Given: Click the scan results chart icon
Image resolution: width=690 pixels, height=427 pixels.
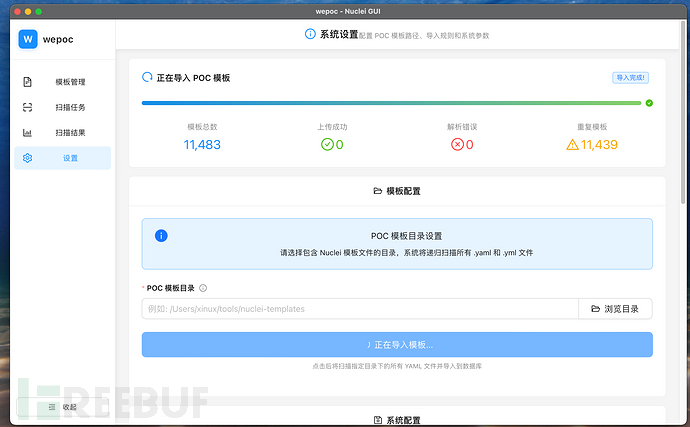Looking at the screenshot, I should pos(27,133).
